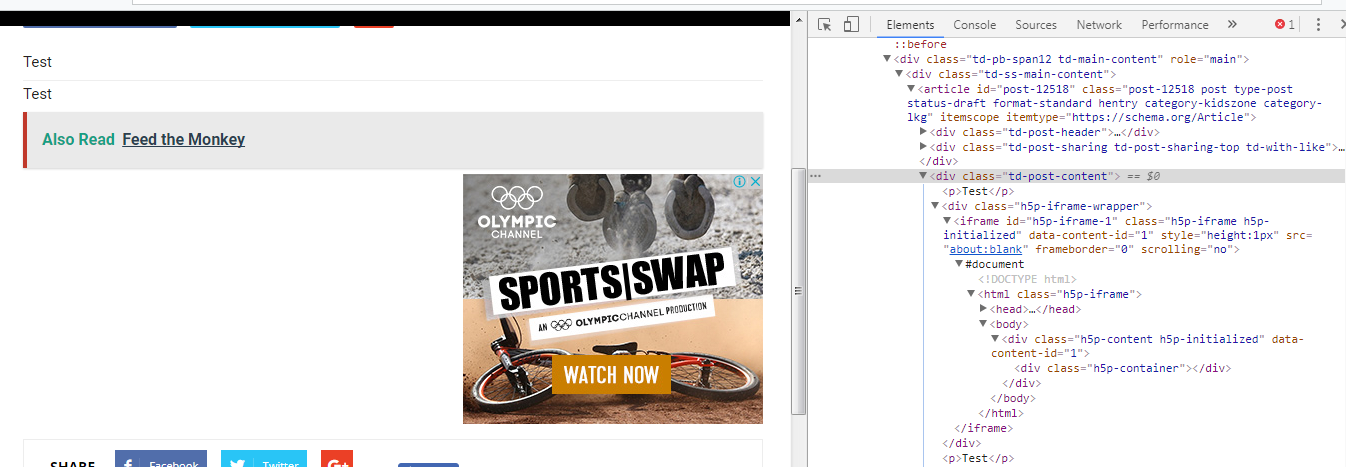Collapse the body element node
Viewport: 1346px width, 467px height.
click(x=983, y=324)
